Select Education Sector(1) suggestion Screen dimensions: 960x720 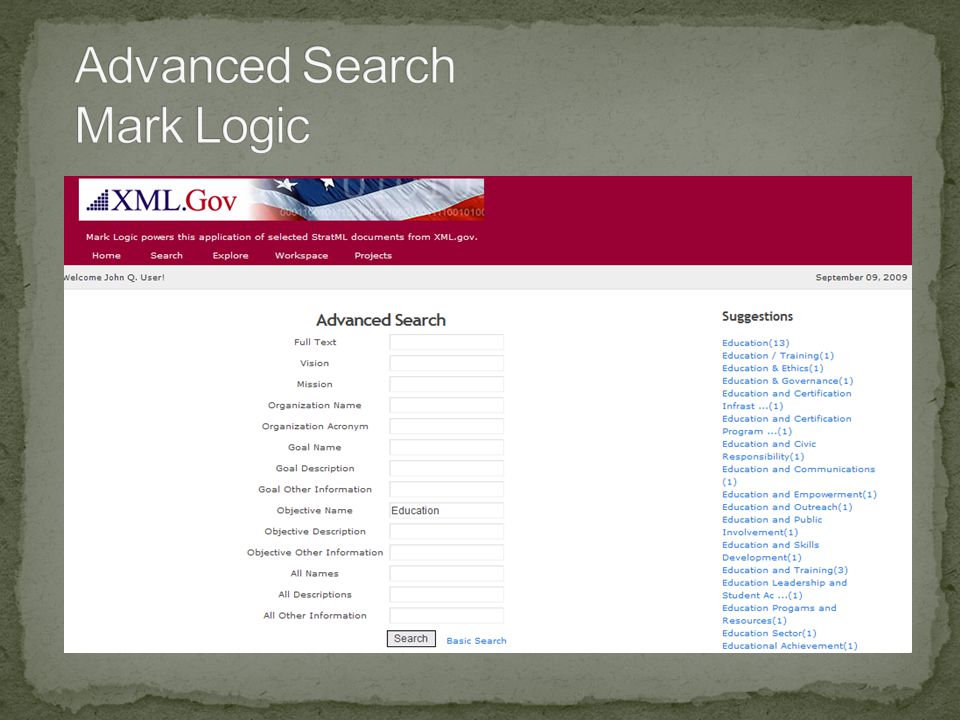coord(769,633)
